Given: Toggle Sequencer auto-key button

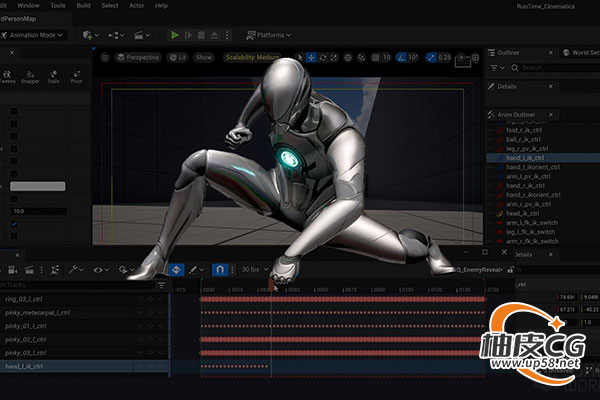Looking at the screenshot, I should pyautogui.click(x=176, y=270).
